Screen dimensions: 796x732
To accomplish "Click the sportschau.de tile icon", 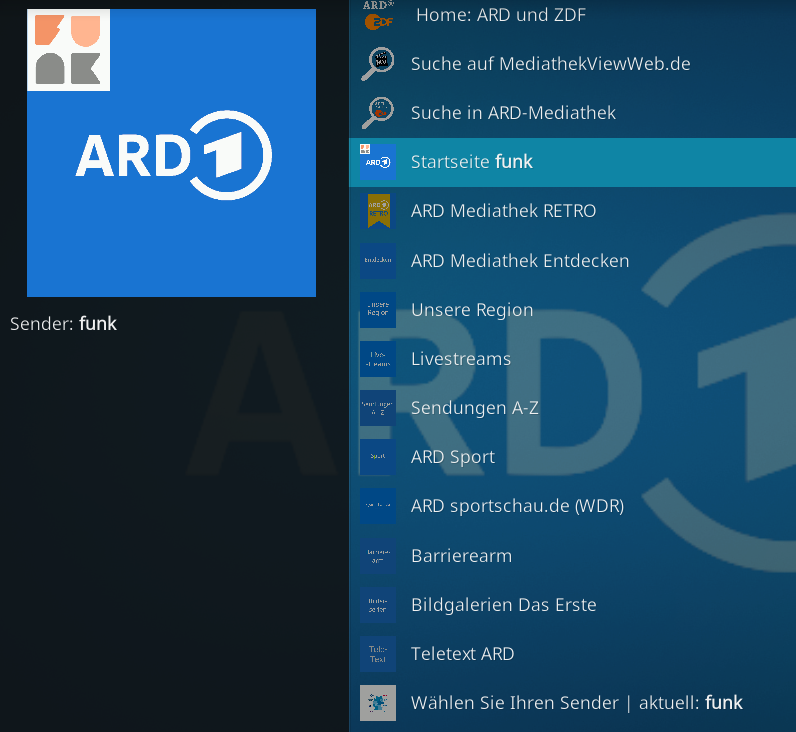I will 378,506.
